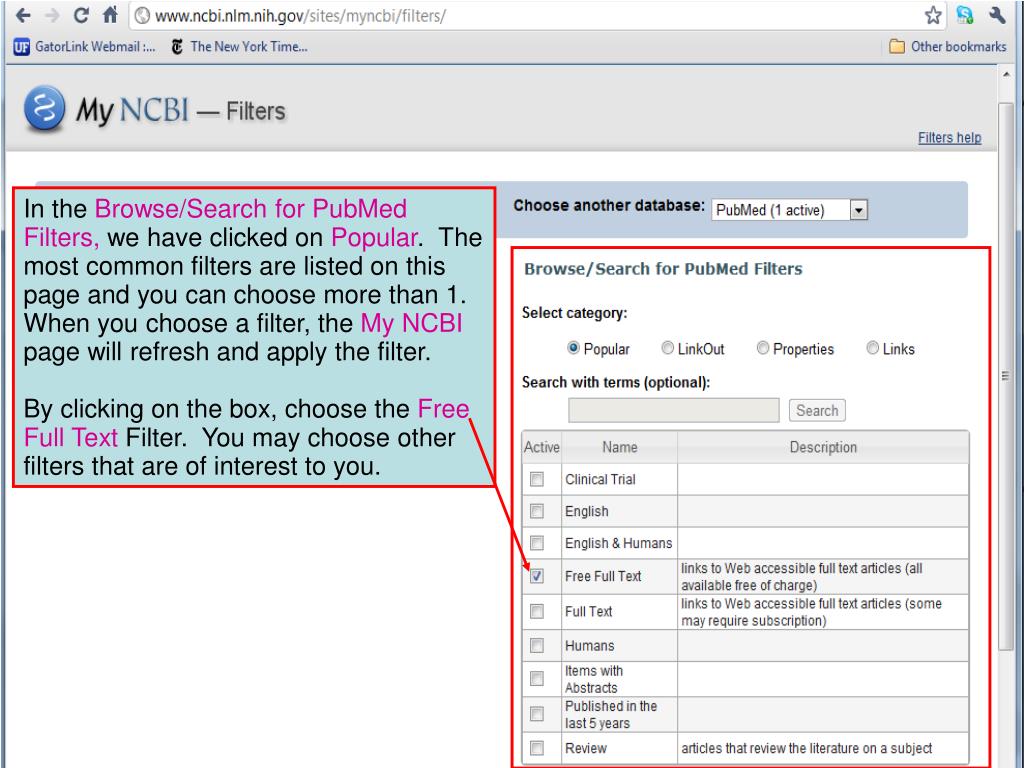Open the PubMed database dropdown
Screen dimensions: 1024x768
point(790,210)
